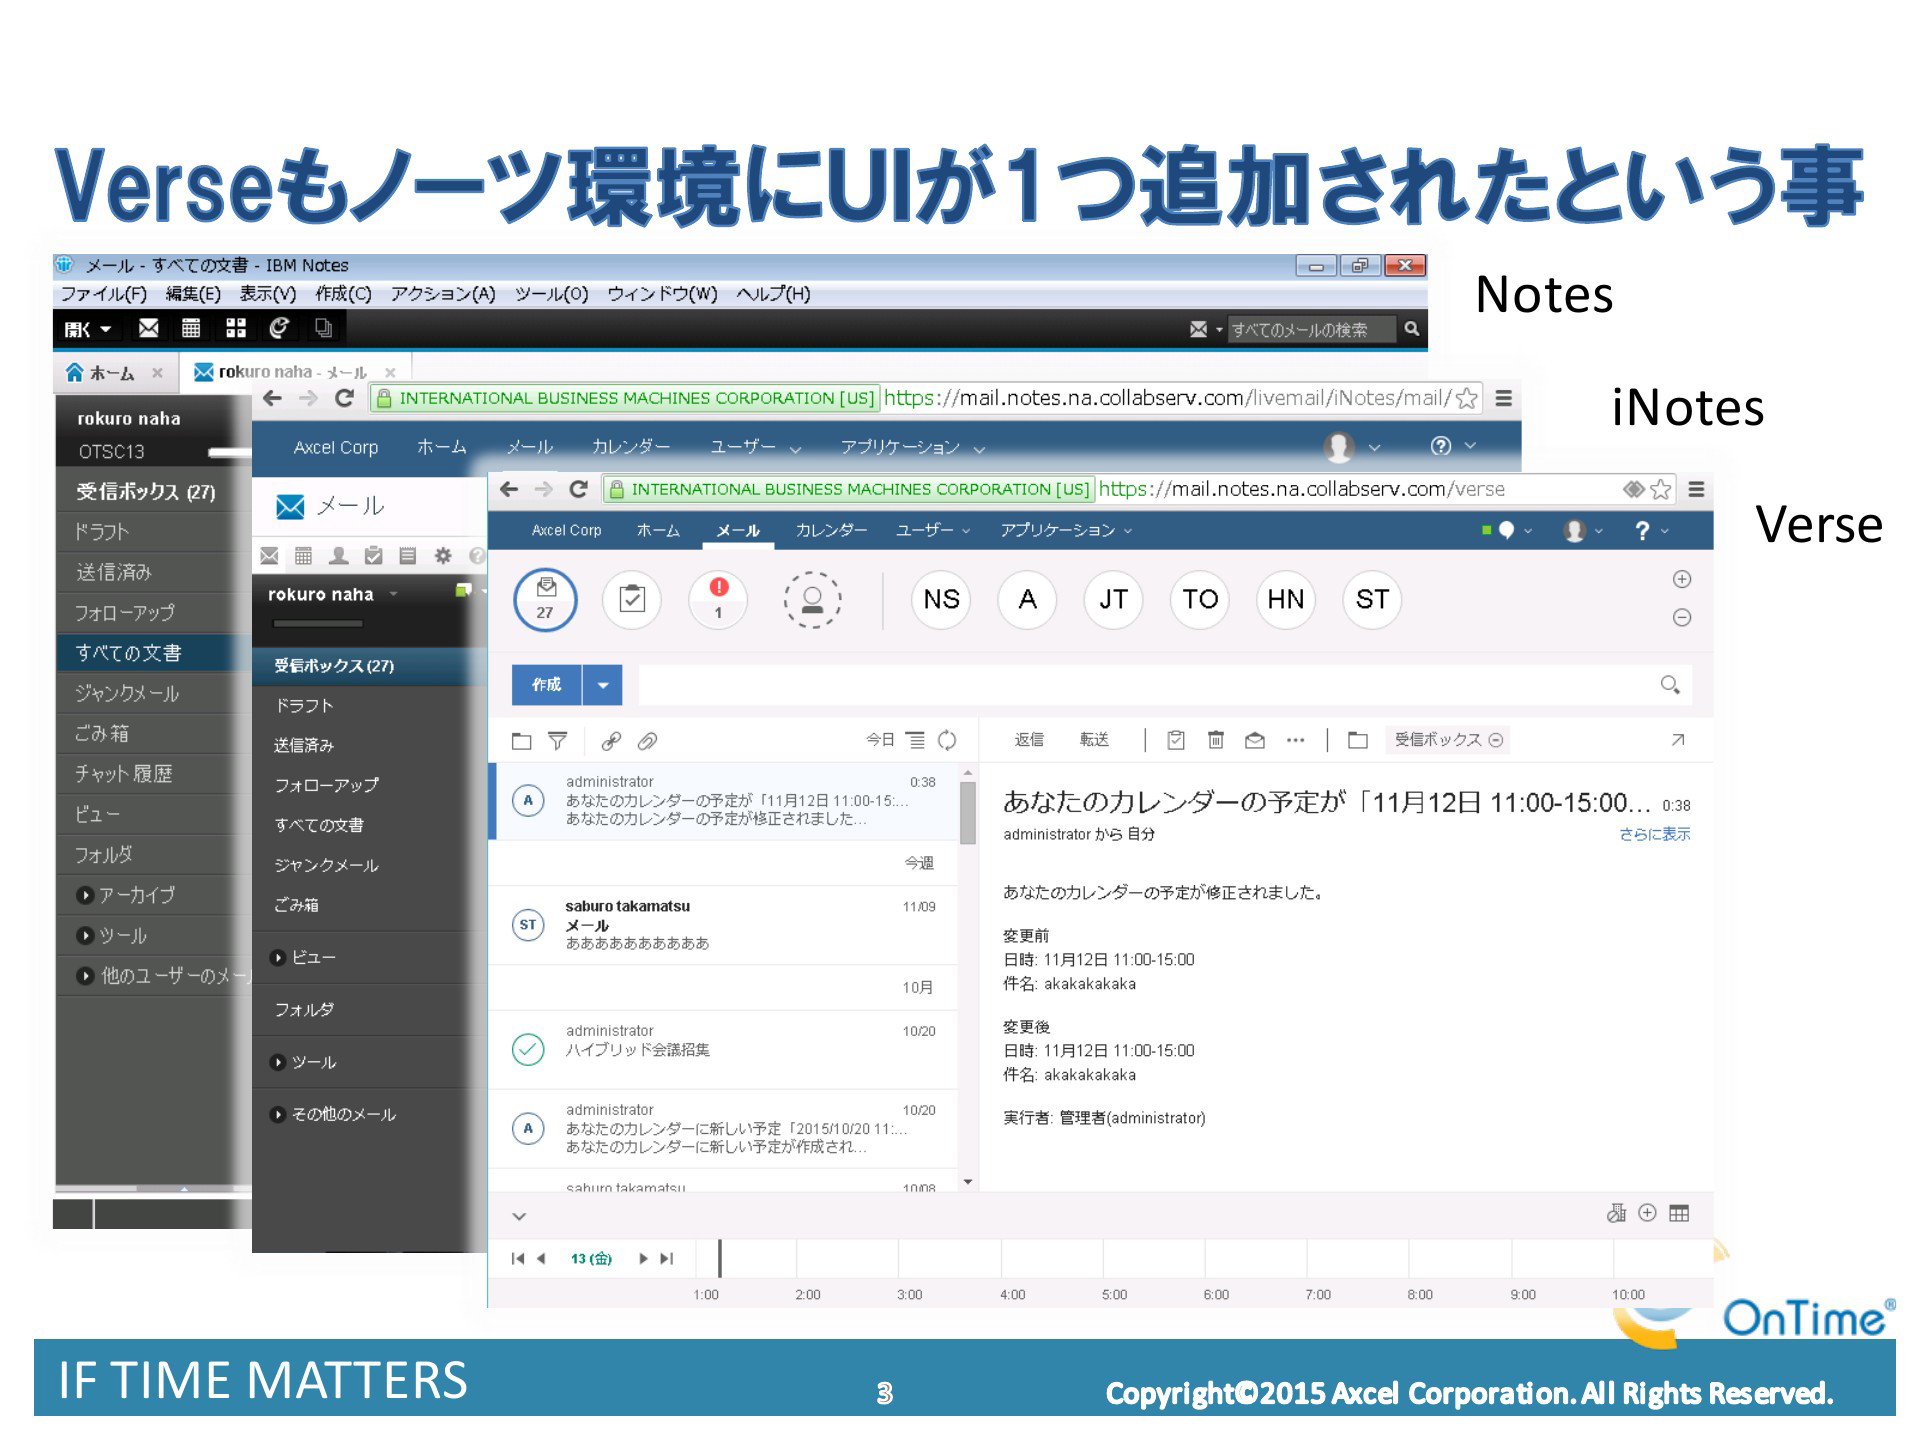This screenshot has width=1920, height=1440.
Task: Click the refresh icon above the mail list
Action: click(x=947, y=741)
